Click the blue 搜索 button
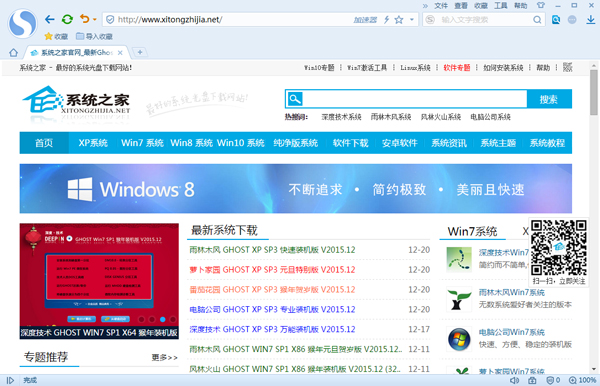The height and width of the screenshot is (386, 600). (x=549, y=99)
